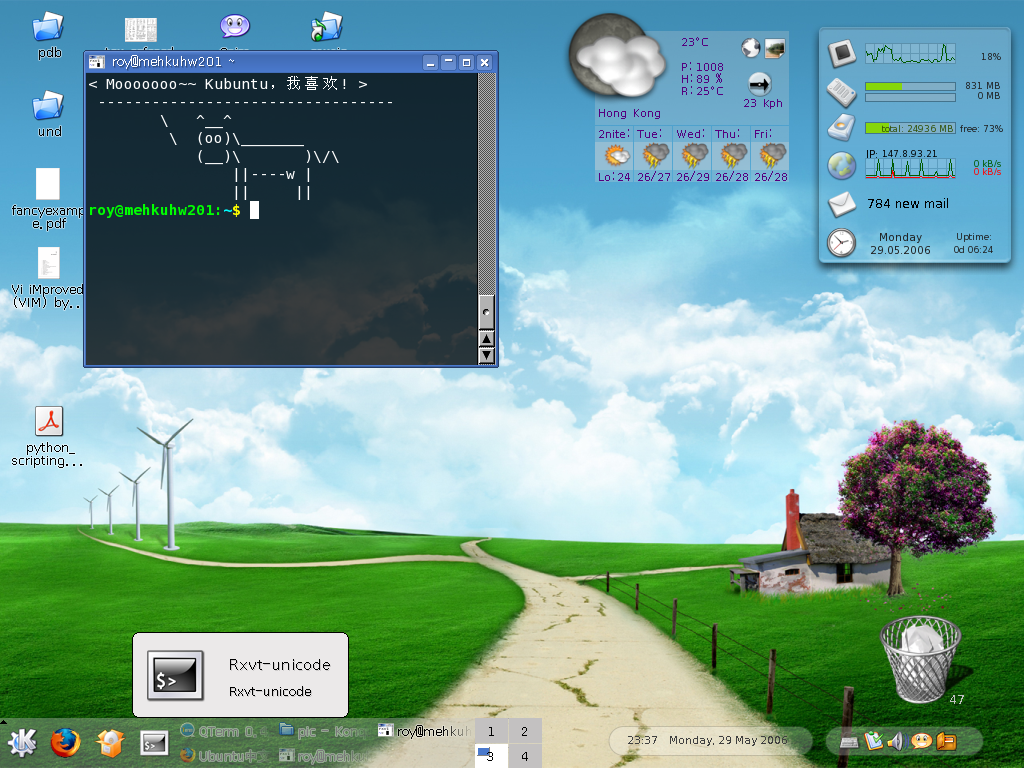Select the text document thumbnail desktop icon

tap(141, 30)
